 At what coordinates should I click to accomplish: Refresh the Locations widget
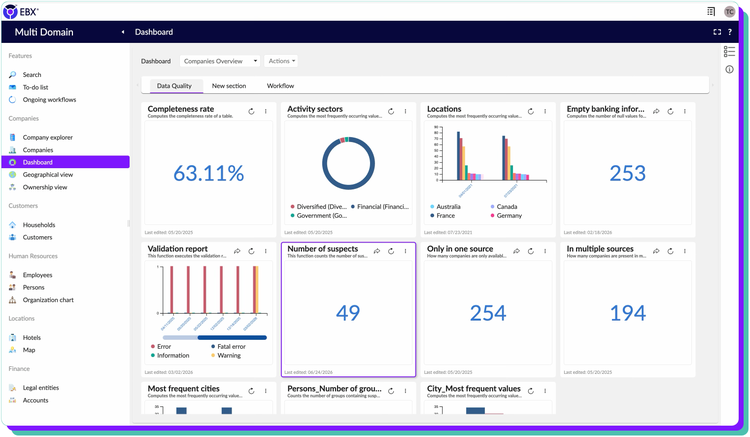(x=531, y=111)
